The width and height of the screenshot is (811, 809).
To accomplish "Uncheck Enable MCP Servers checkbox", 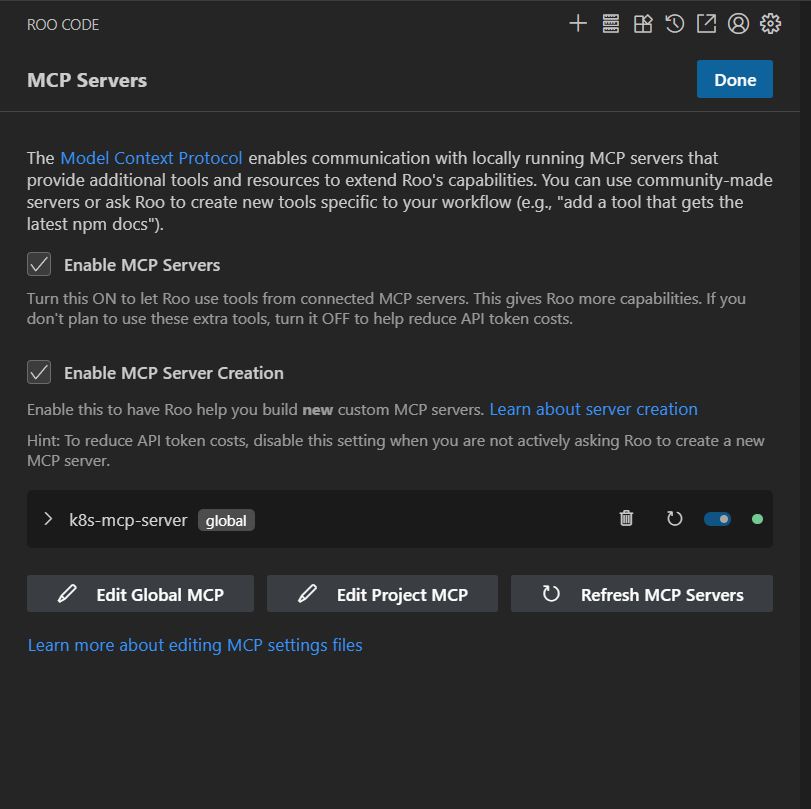I will click(39, 265).
